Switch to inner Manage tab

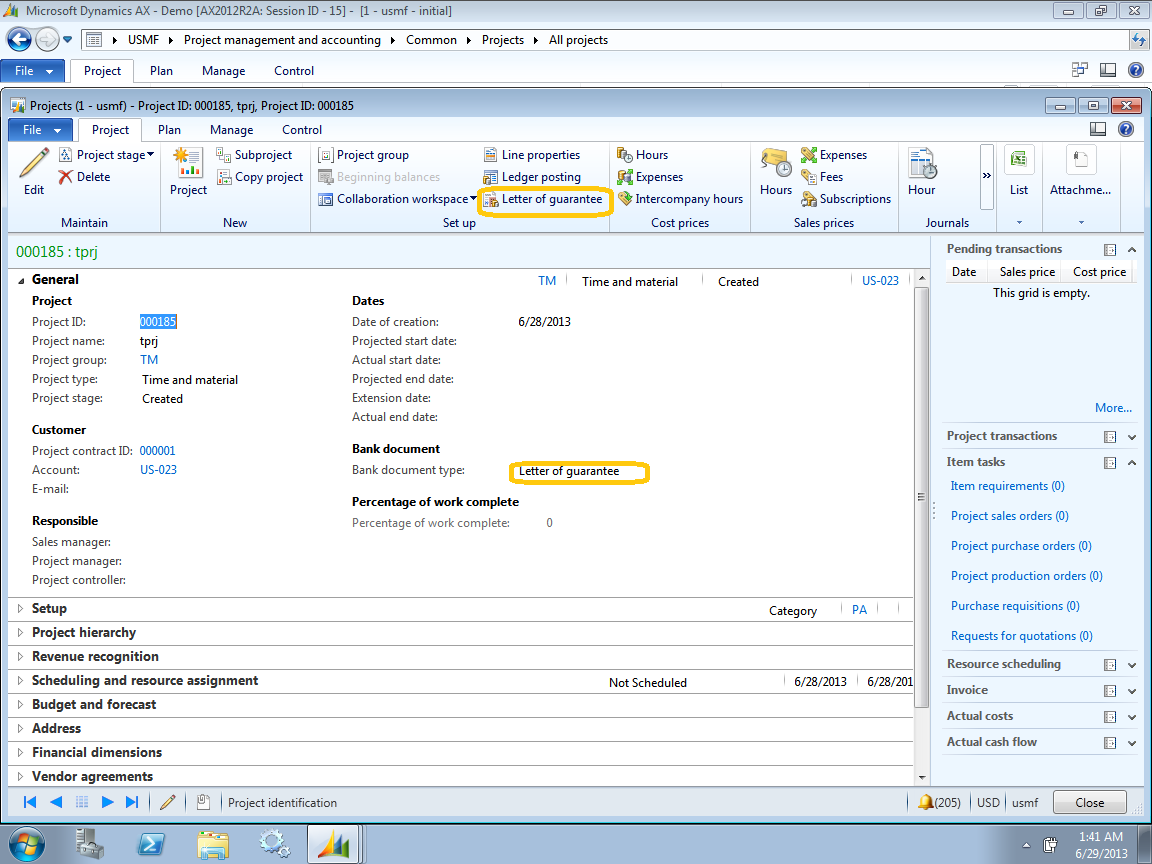point(231,130)
